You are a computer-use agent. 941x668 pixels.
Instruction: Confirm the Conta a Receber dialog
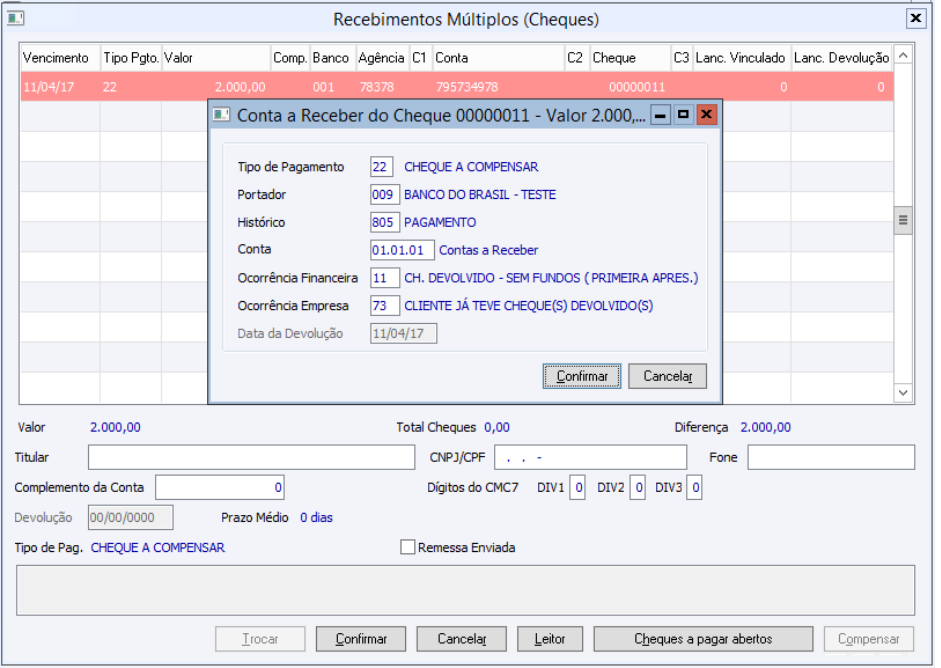[582, 376]
